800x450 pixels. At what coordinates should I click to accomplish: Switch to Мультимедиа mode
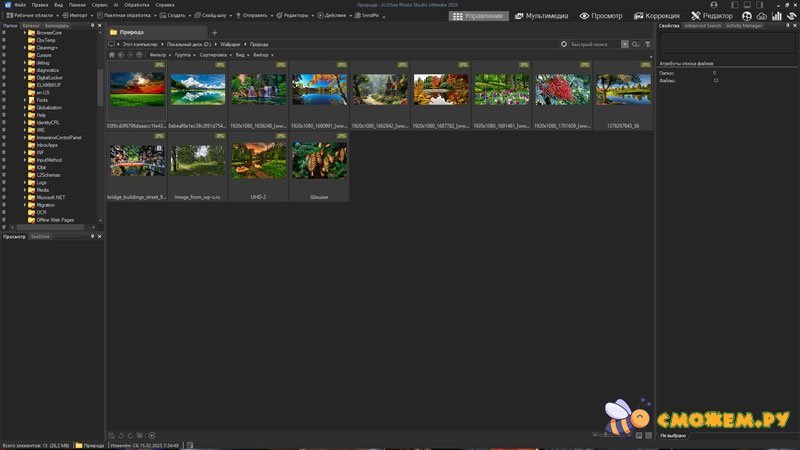(540, 16)
